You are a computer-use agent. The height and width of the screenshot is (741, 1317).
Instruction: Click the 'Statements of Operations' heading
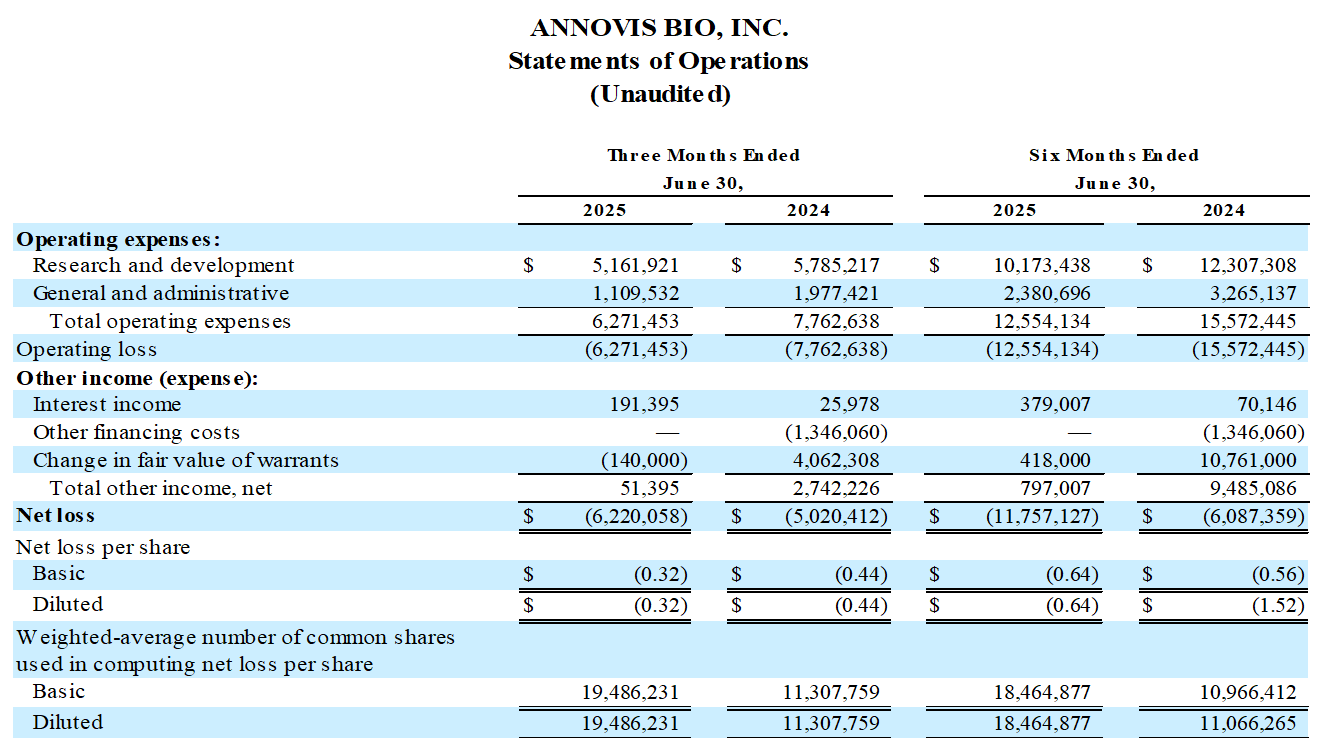658,61
